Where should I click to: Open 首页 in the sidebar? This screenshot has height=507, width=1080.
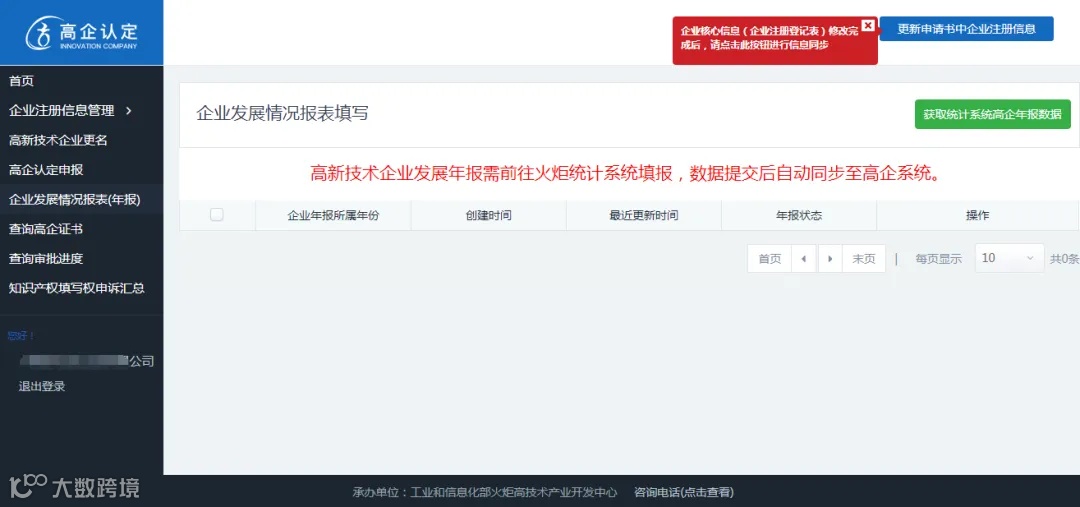[x=21, y=81]
